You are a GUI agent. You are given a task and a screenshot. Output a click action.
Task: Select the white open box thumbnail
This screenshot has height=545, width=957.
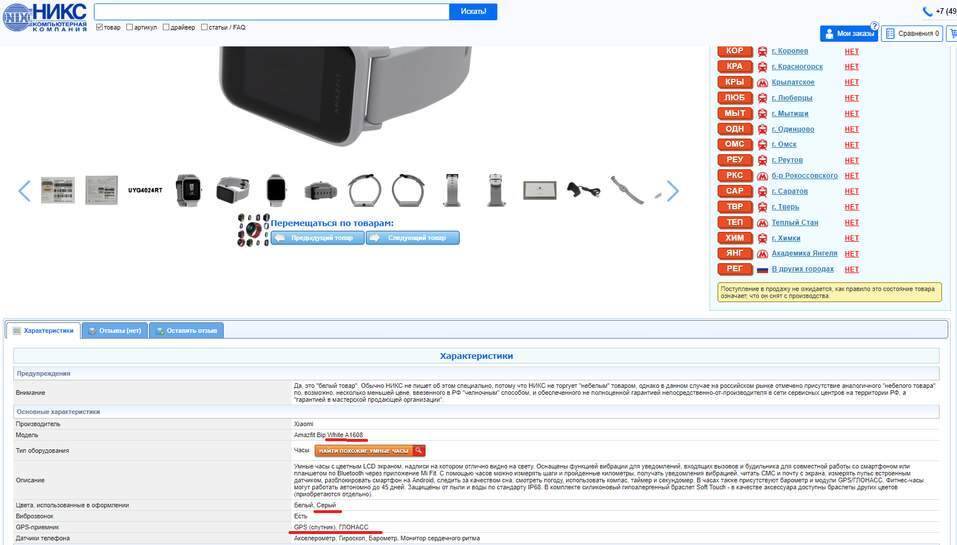[540, 190]
